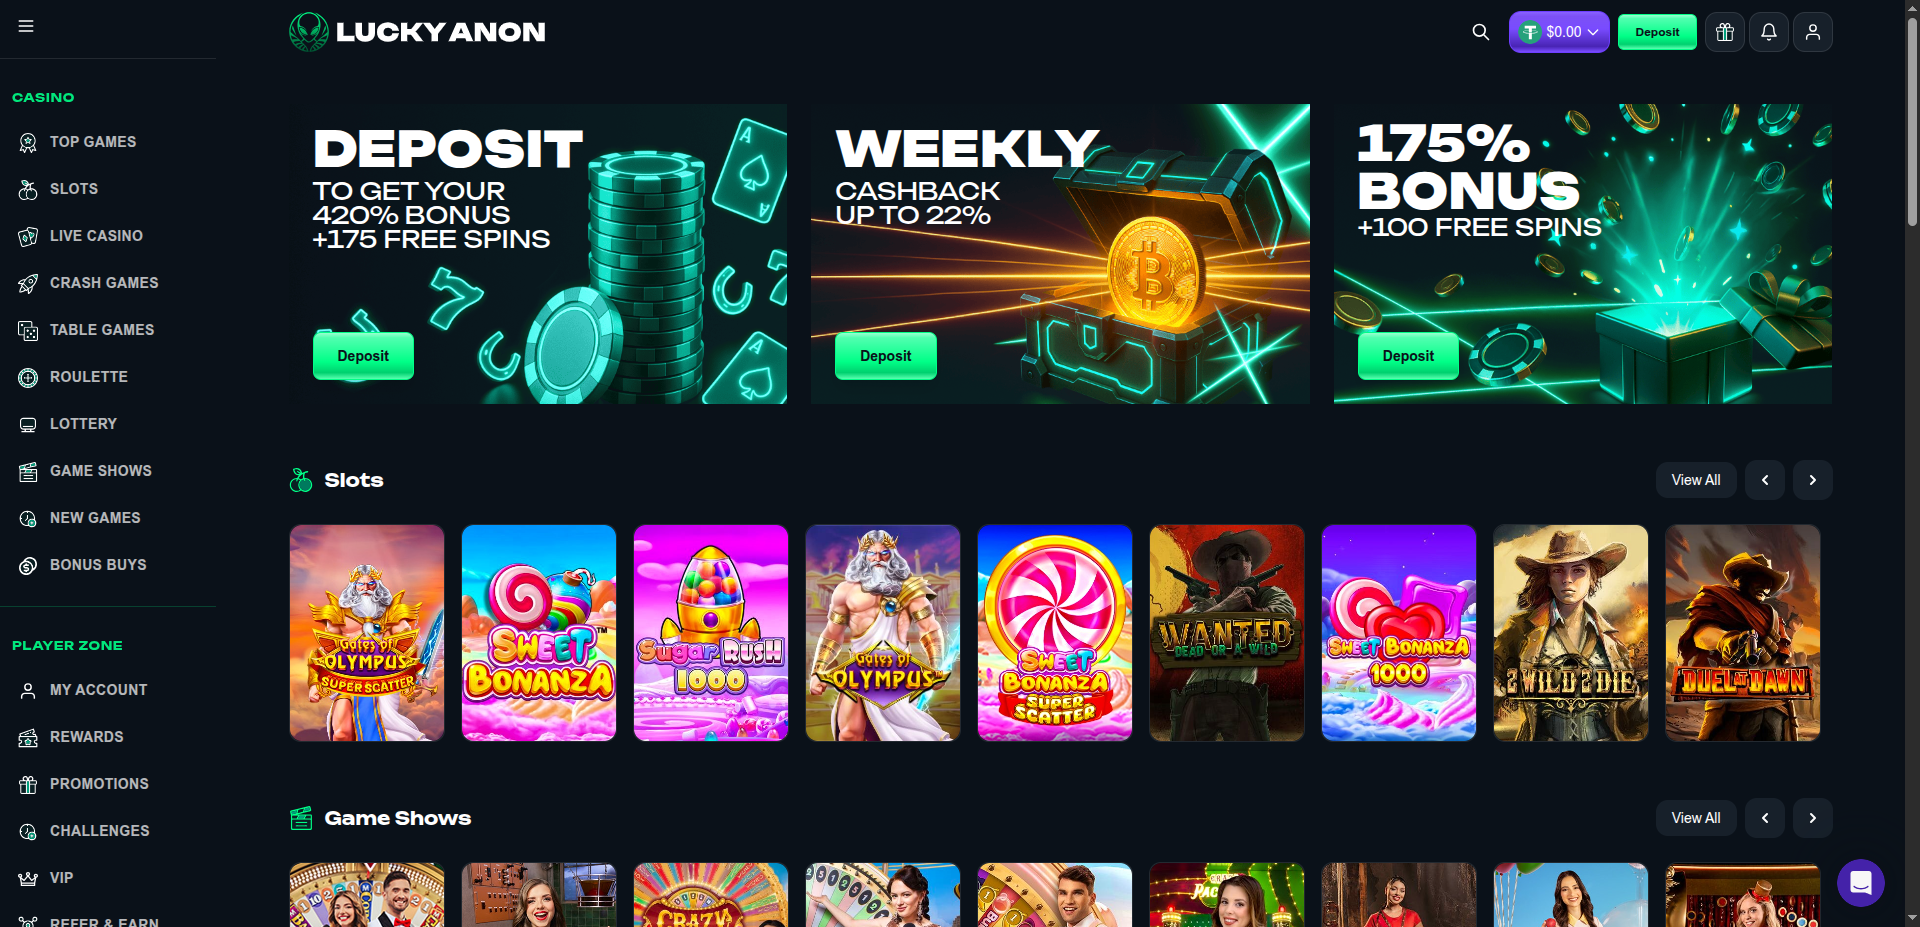Open the search magnifier icon
This screenshot has width=1920, height=927.
pyautogui.click(x=1480, y=32)
